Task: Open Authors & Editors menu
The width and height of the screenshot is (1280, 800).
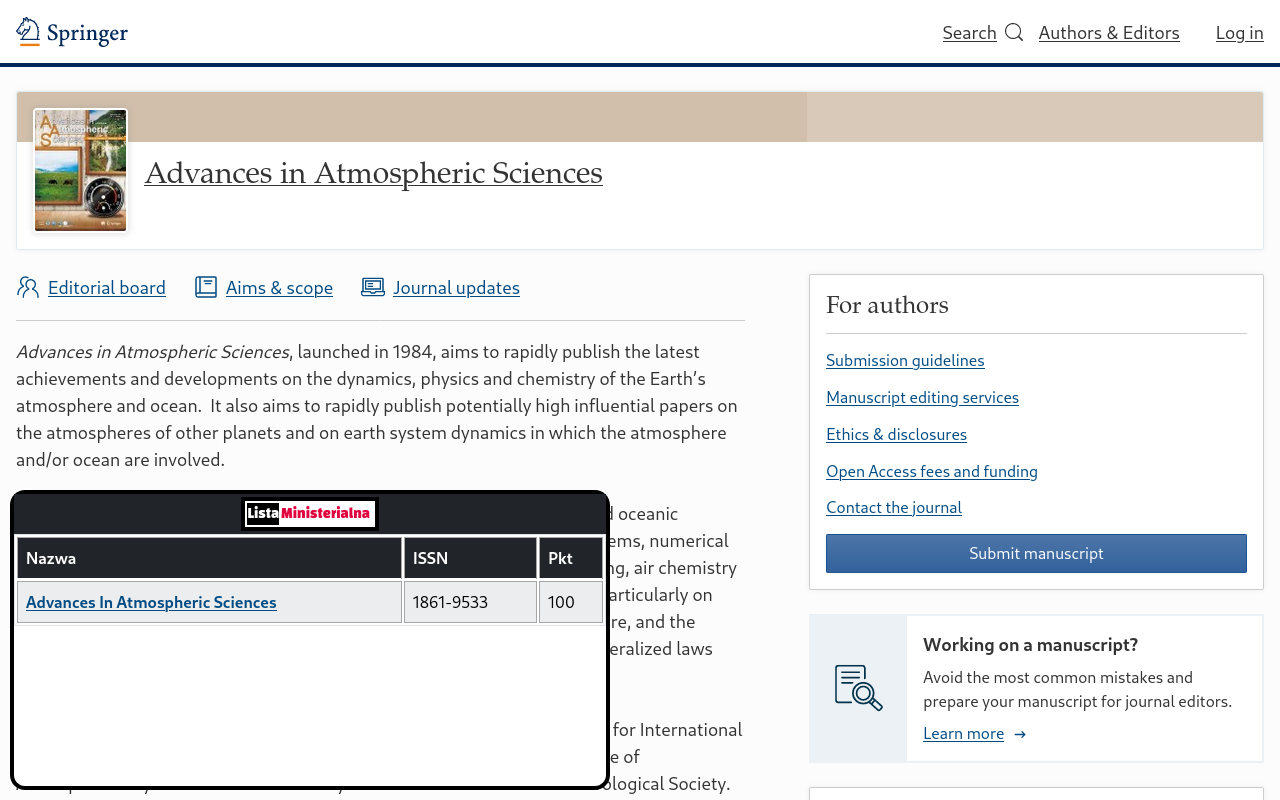Action: (1109, 33)
